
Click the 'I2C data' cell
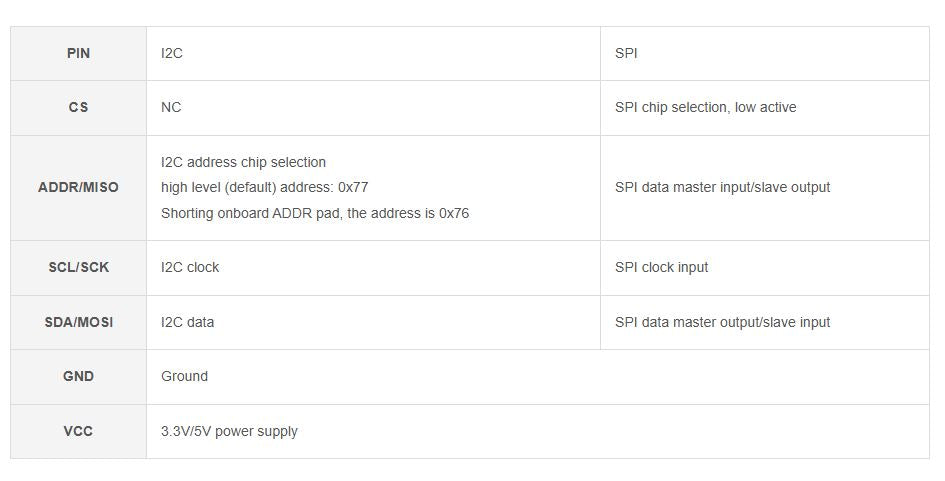tap(187, 322)
